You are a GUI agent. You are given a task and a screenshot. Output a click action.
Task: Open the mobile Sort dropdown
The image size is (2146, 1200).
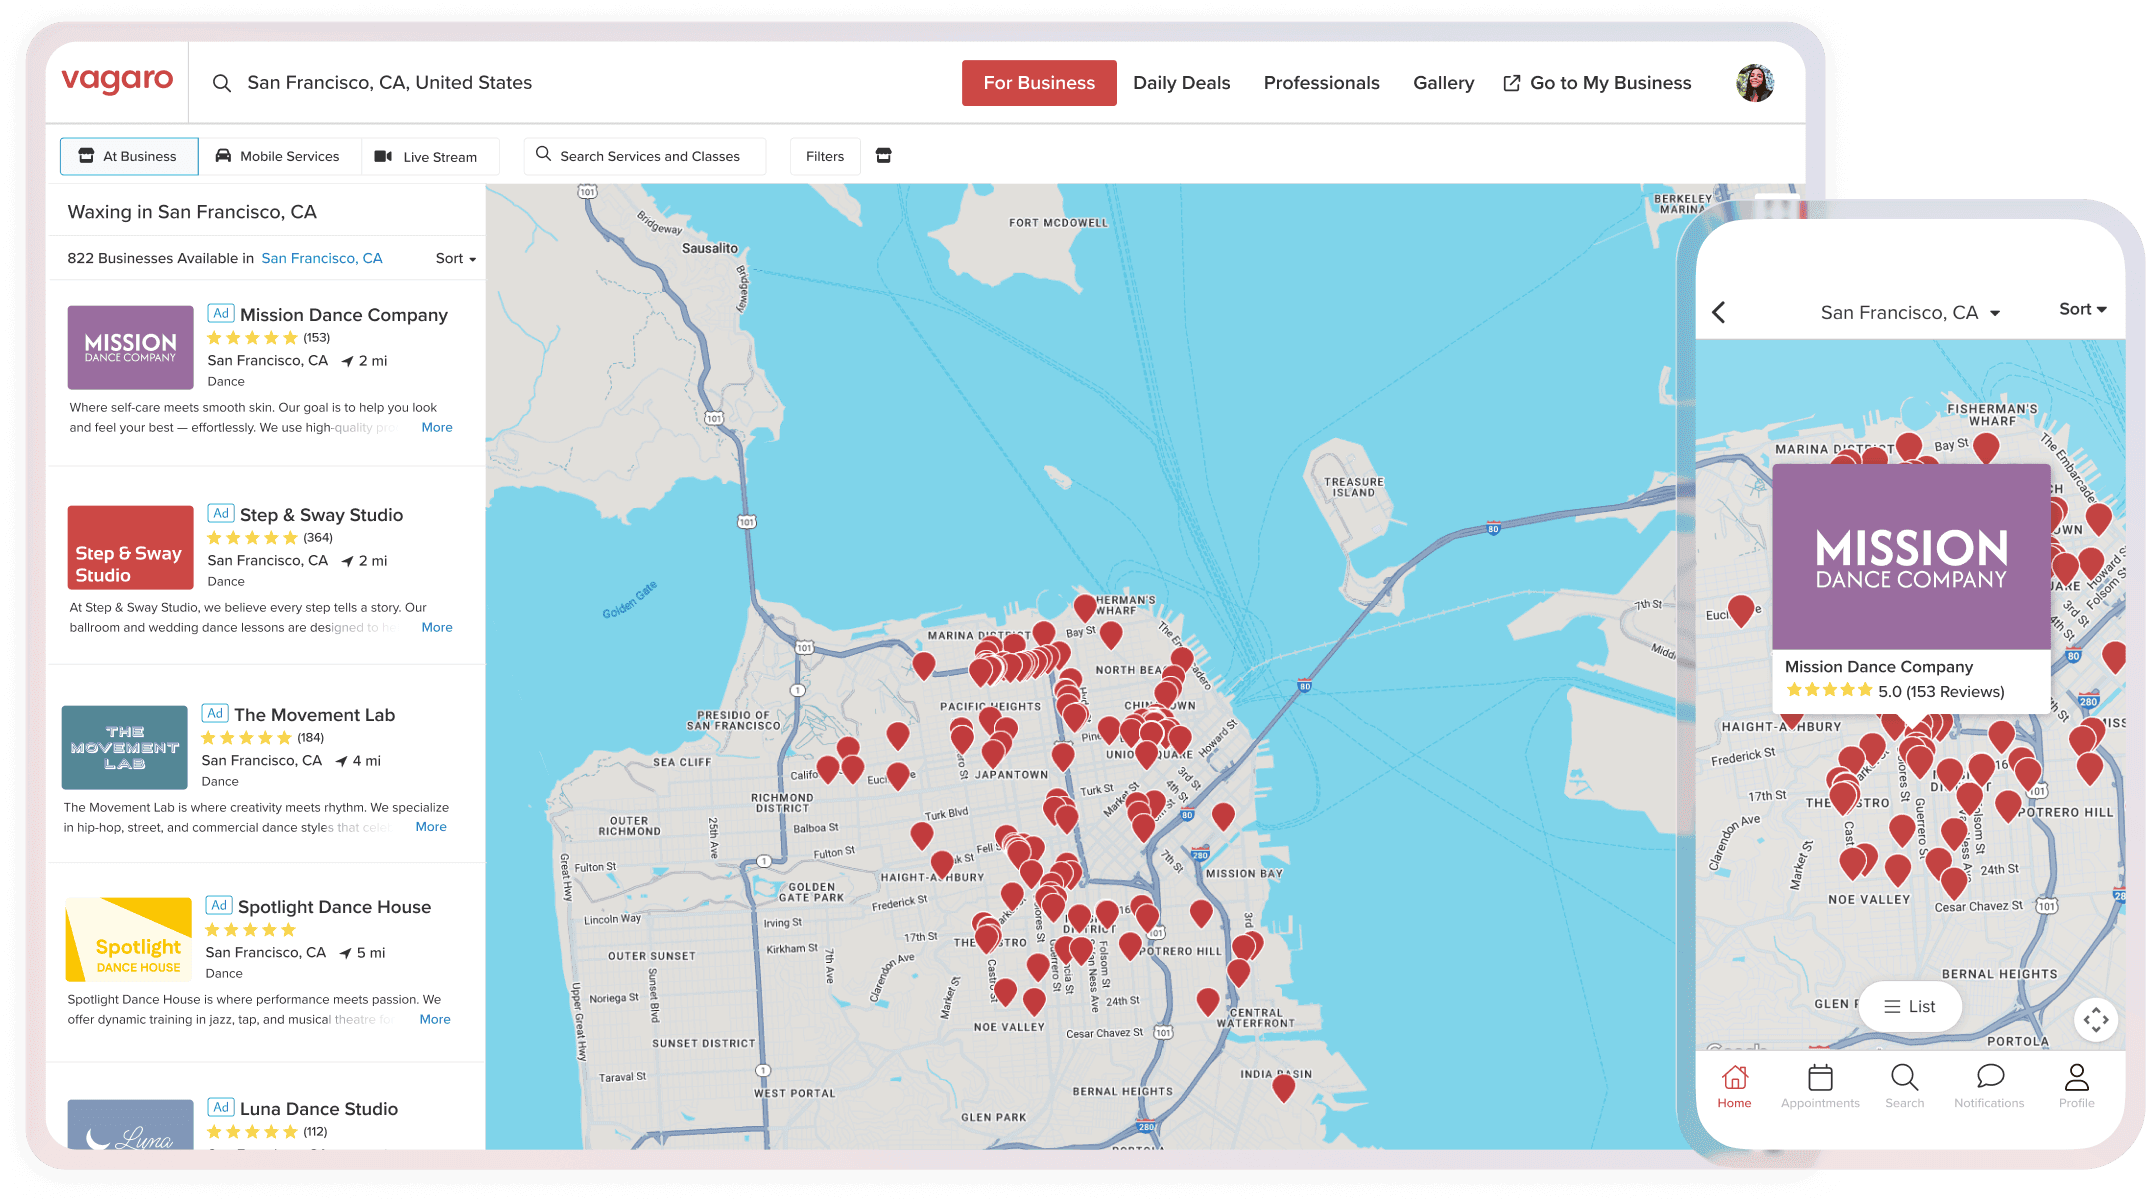2082,309
